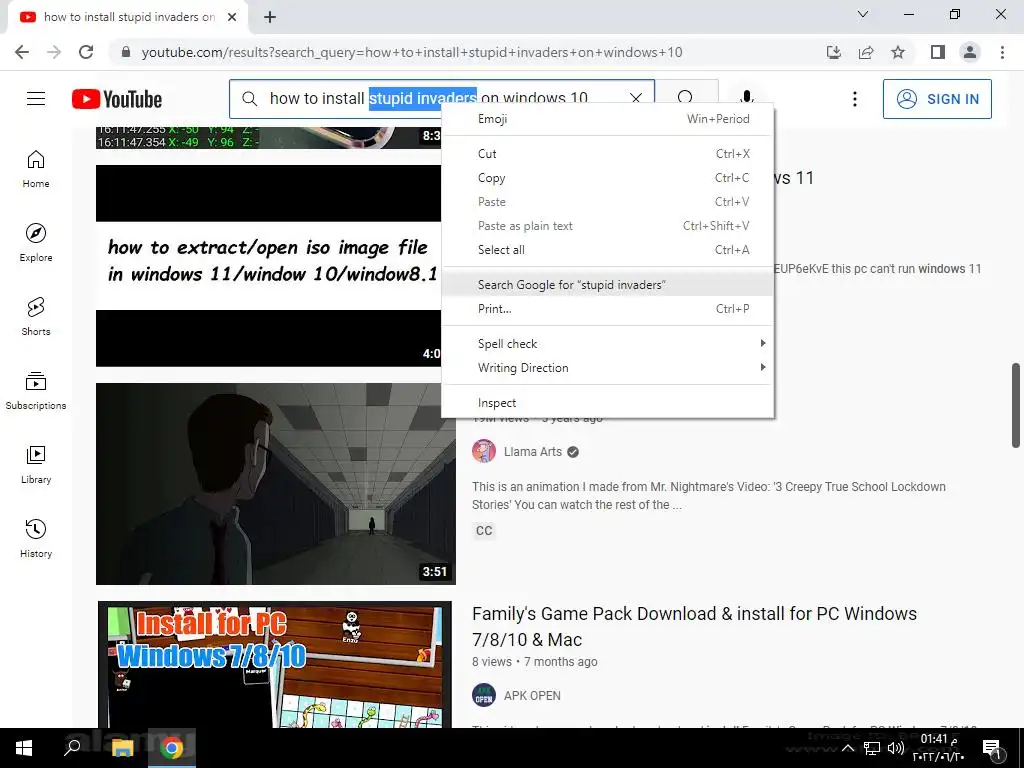Expand the Spell check submenu
Image resolution: width=1024 pixels, height=768 pixels.
pos(608,344)
